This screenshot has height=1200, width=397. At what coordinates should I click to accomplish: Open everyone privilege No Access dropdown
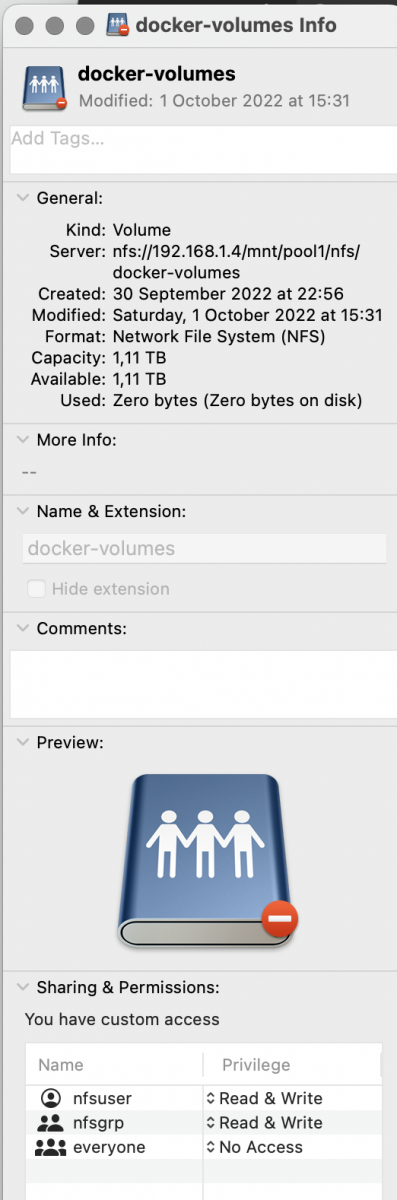(254, 1147)
